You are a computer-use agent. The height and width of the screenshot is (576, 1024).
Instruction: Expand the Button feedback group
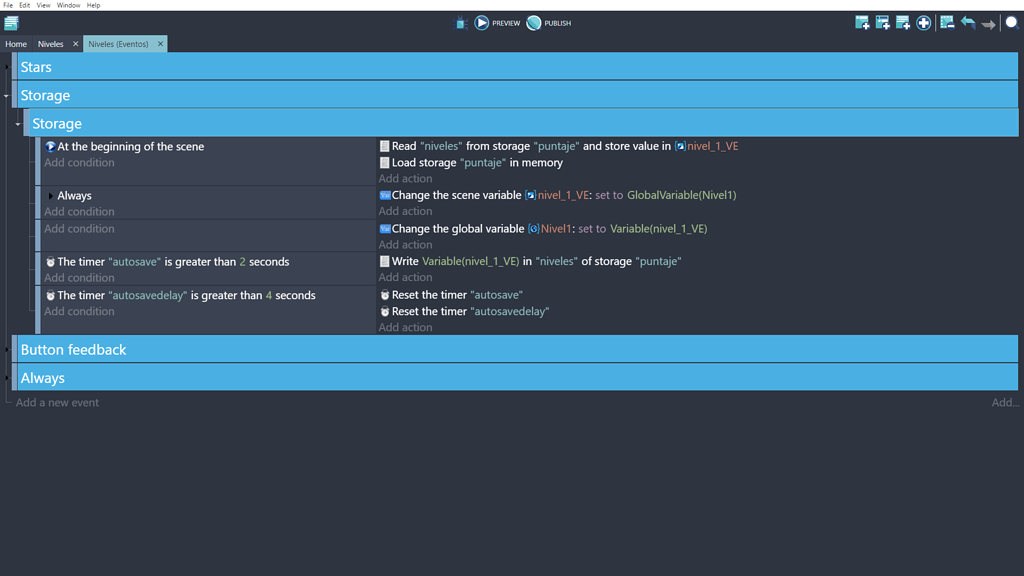coord(7,349)
